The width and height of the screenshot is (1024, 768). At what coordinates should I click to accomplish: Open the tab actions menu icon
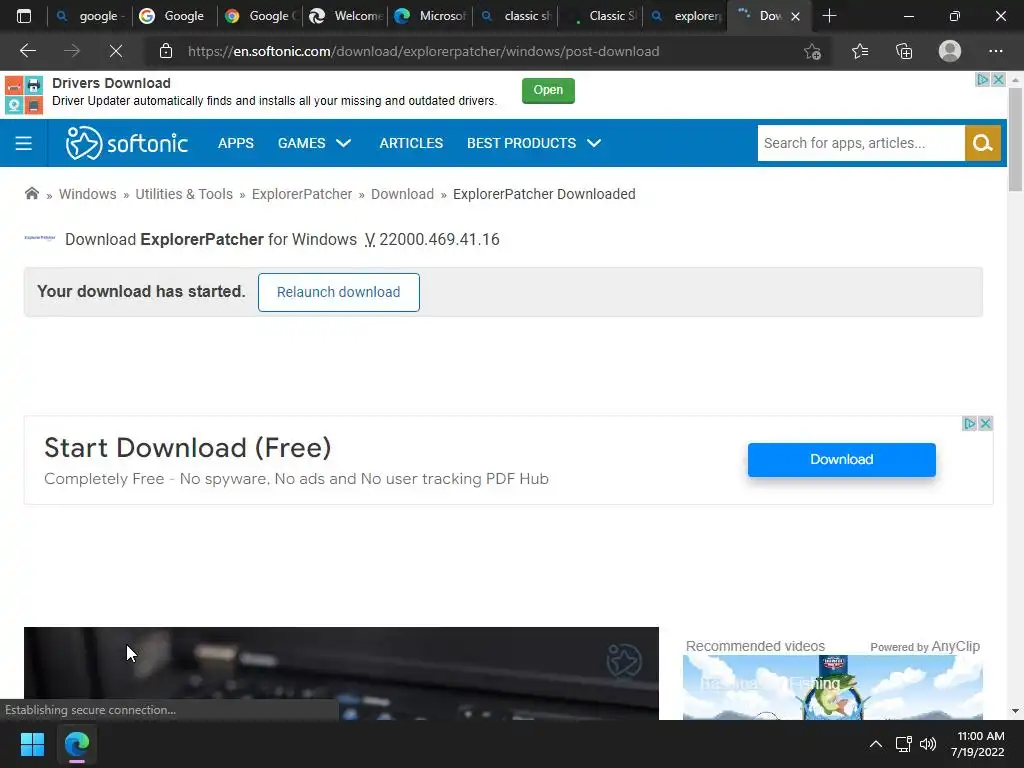tap(24, 16)
